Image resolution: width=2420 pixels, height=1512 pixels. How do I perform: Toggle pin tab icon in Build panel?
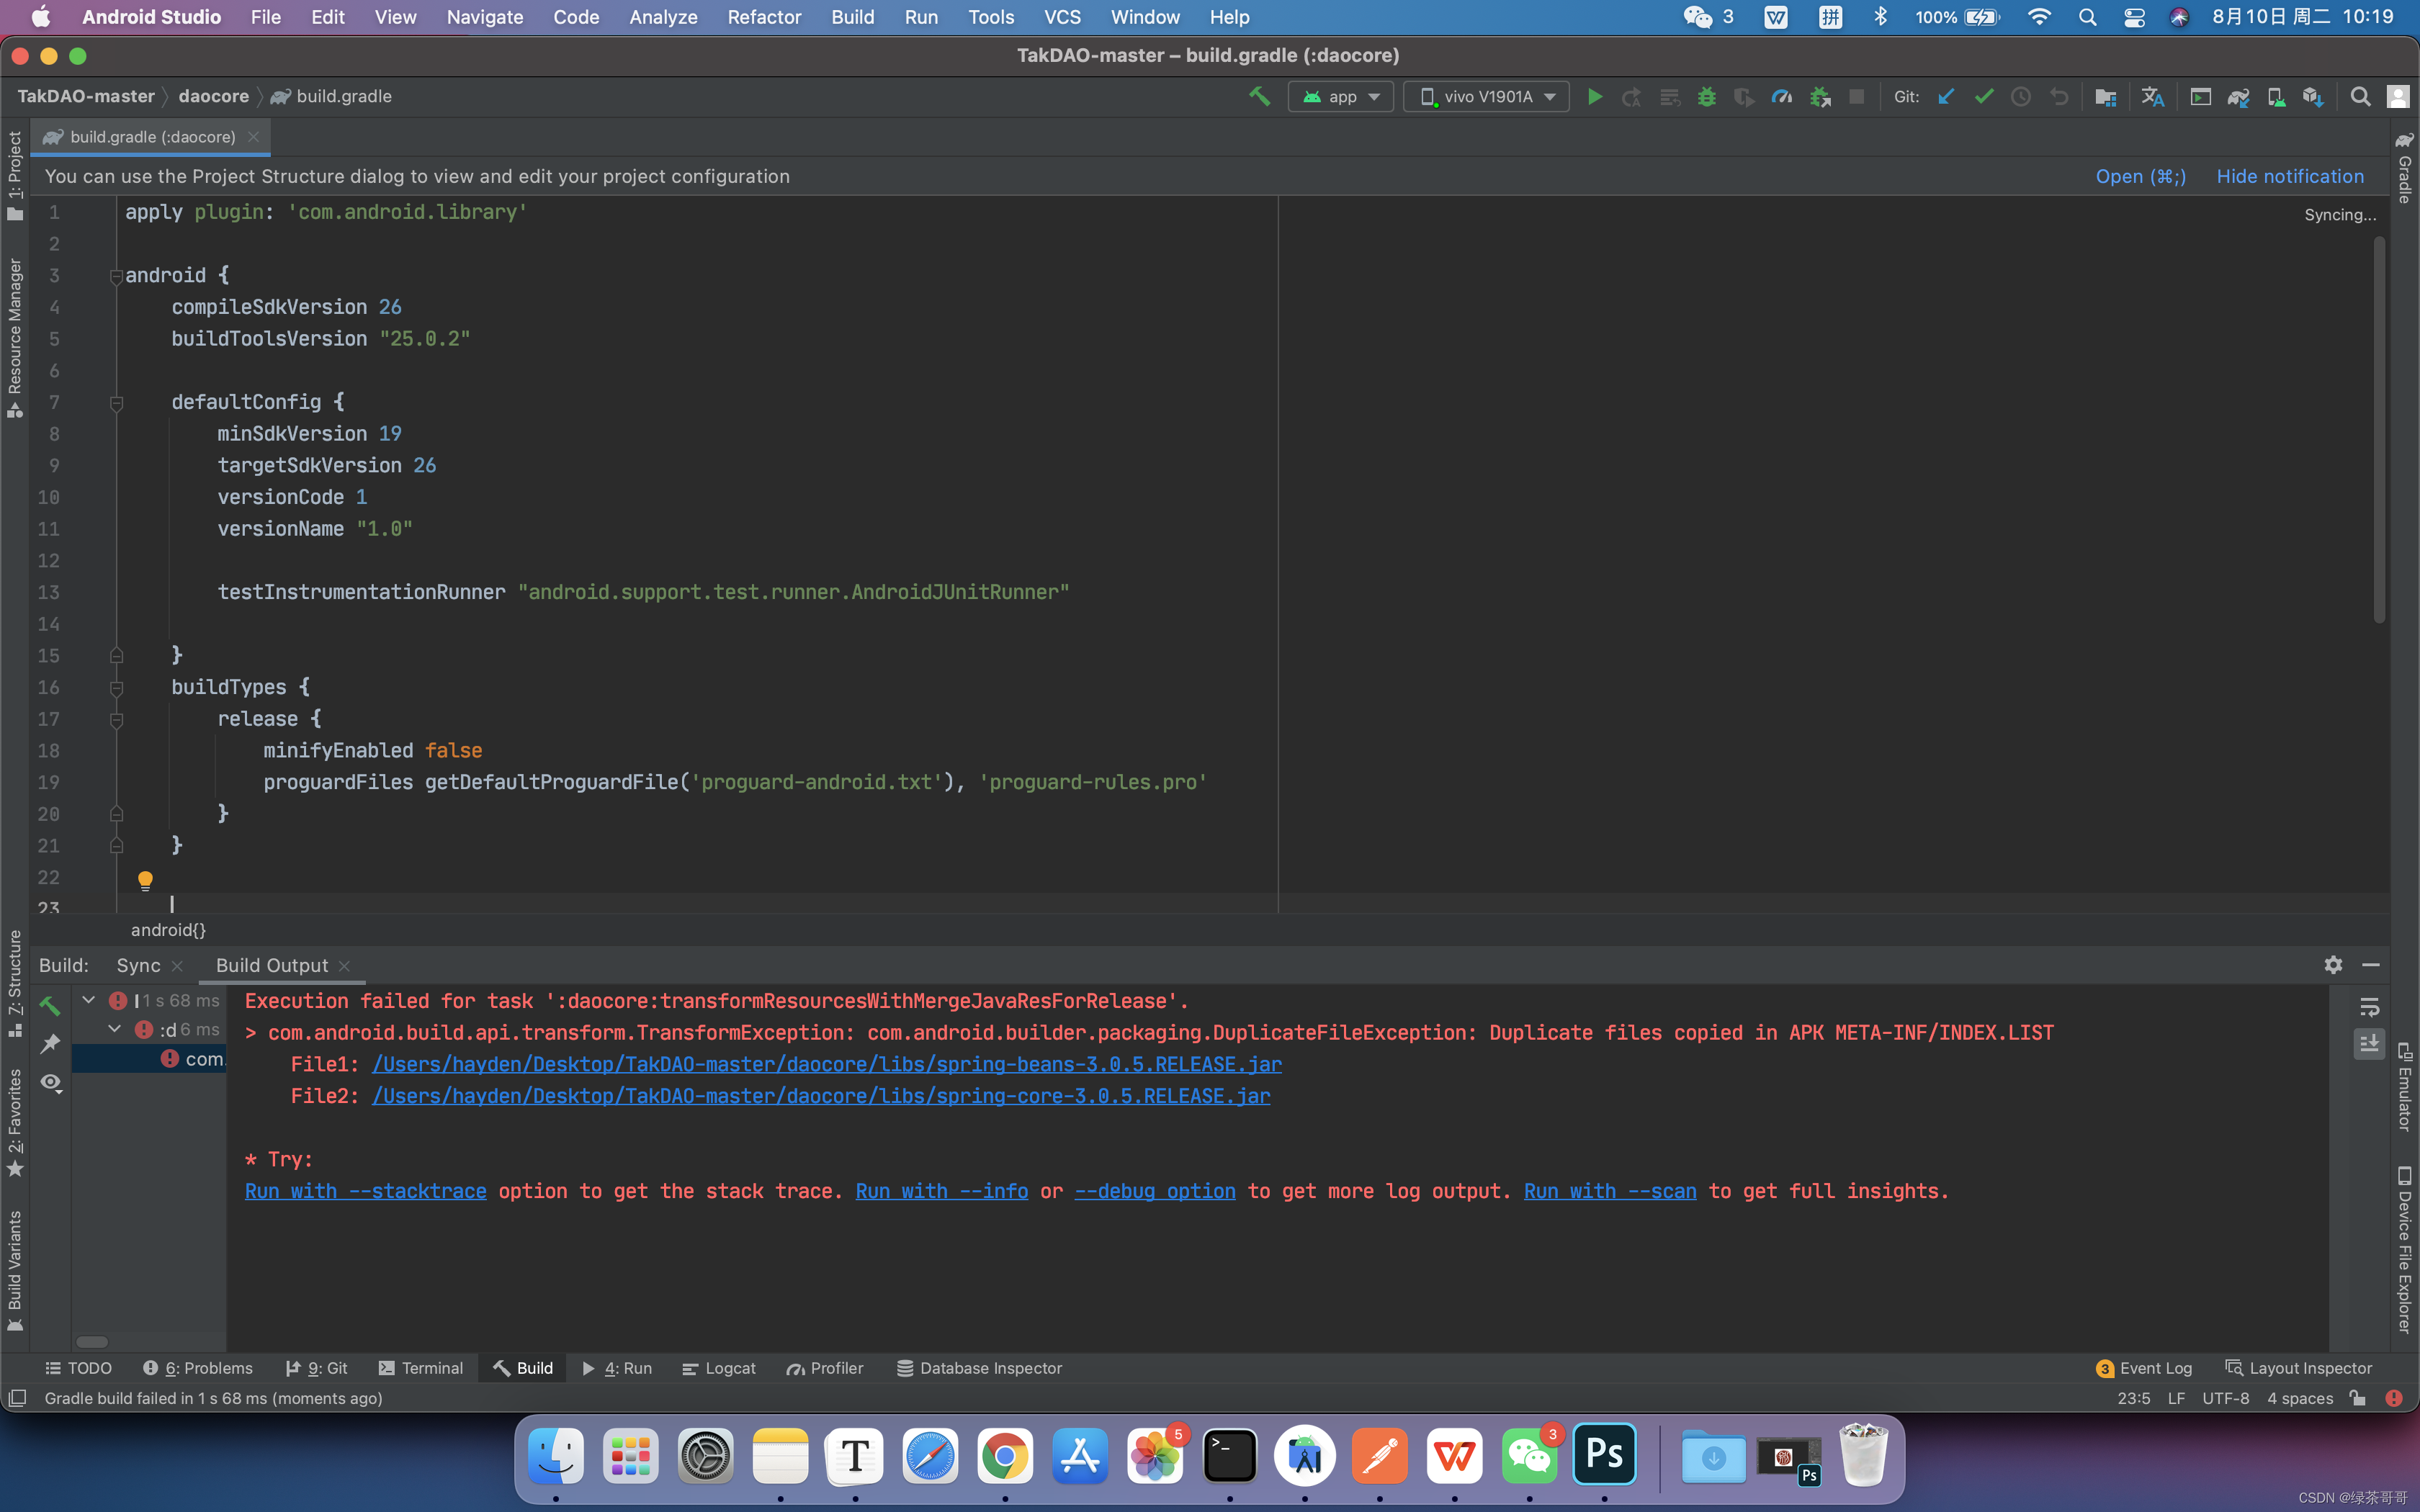[x=51, y=1044]
